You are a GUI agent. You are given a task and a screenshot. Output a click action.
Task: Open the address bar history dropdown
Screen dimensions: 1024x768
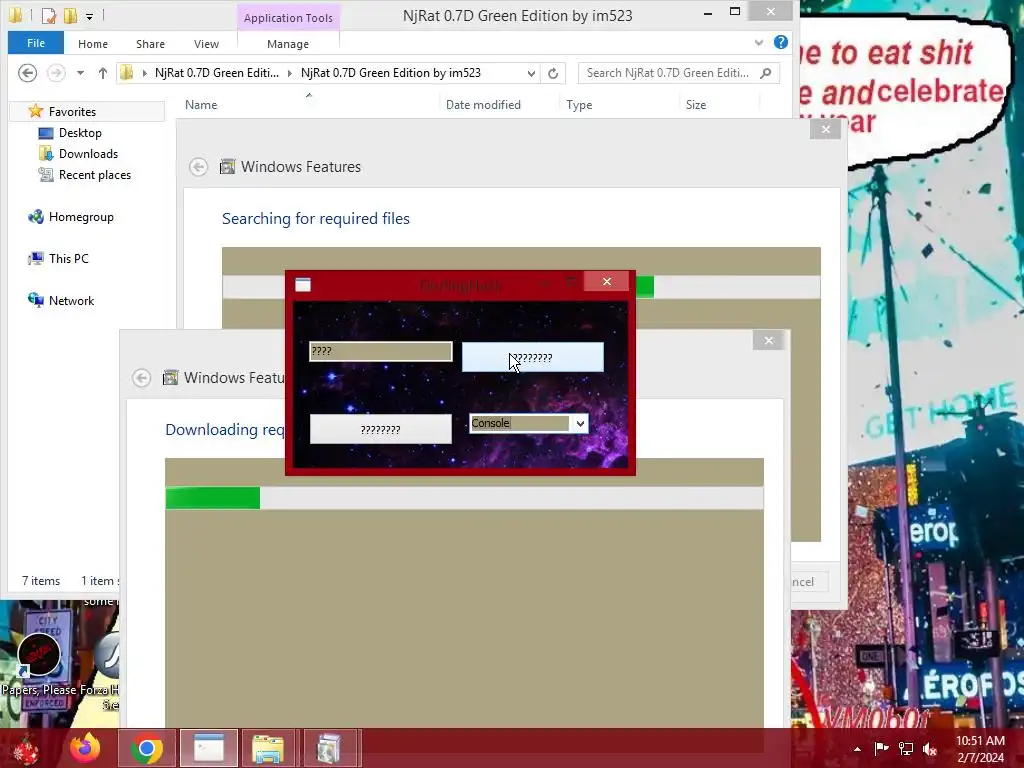tap(531, 73)
